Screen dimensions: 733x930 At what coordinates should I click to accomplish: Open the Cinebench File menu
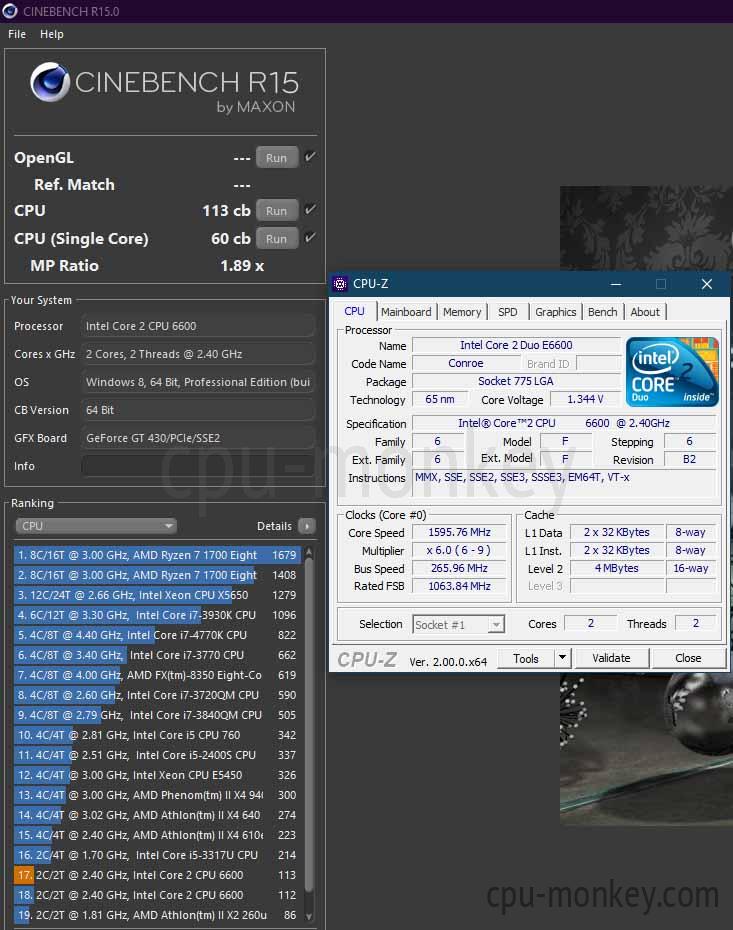click(x=17, y=34)
